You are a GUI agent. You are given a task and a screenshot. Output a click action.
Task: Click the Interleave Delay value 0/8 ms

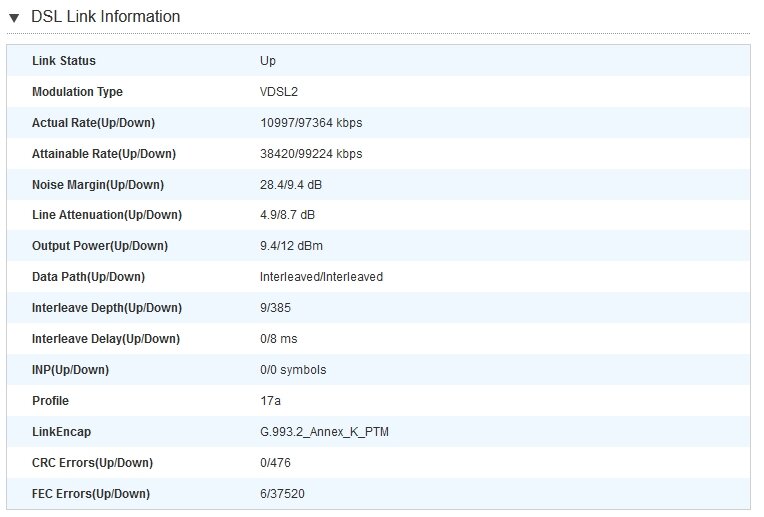pyautogui.click(x=279, y=339)
